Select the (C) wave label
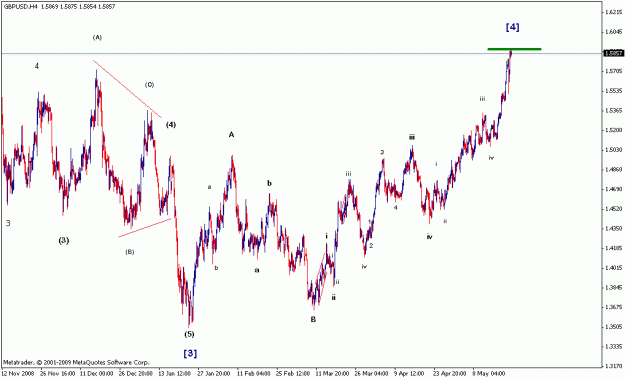The width and height of the screenshot is (625, 378). [x=149, y=85]
